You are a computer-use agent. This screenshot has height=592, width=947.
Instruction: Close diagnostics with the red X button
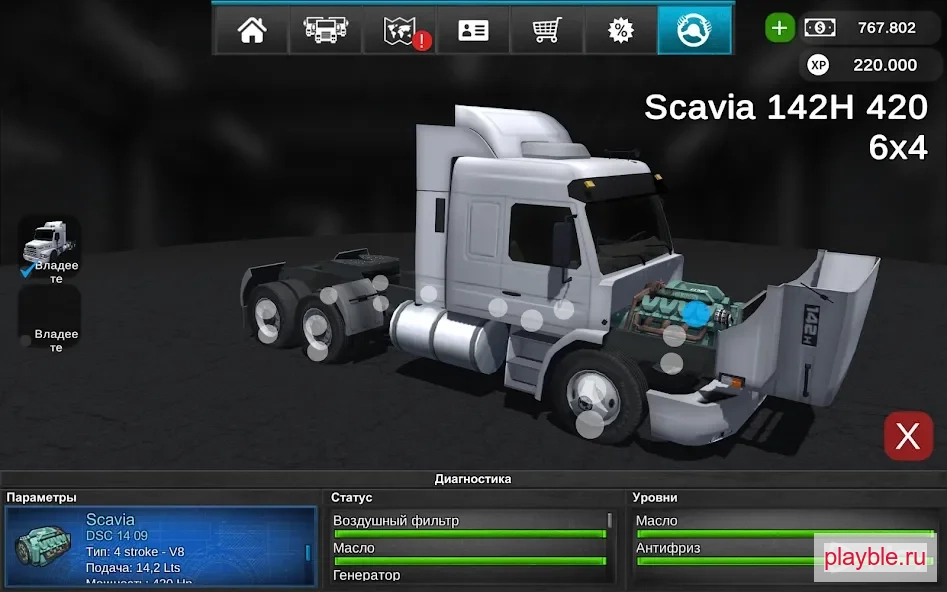pos(908,436)
